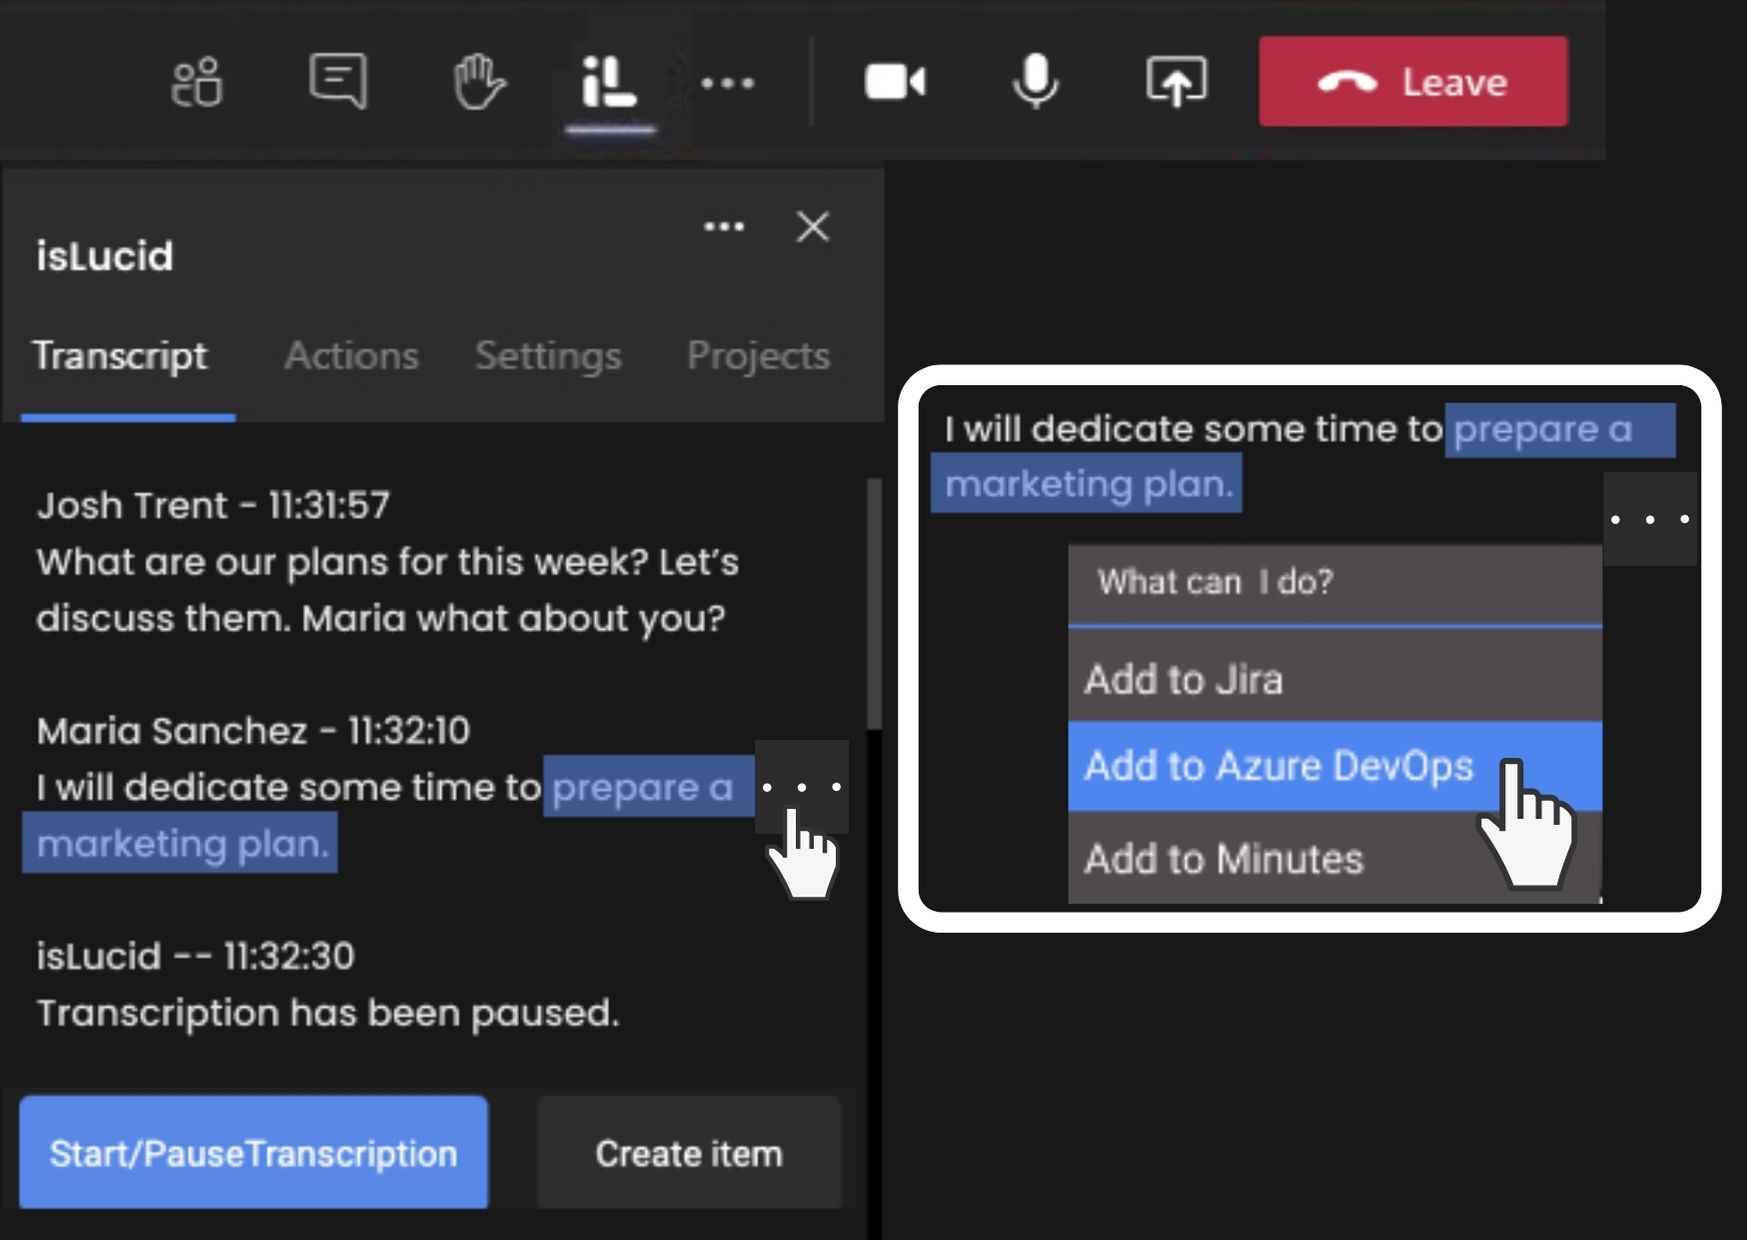Select Add to Jira option
1747x1240 pixels.
click(x=1335, y=679)
